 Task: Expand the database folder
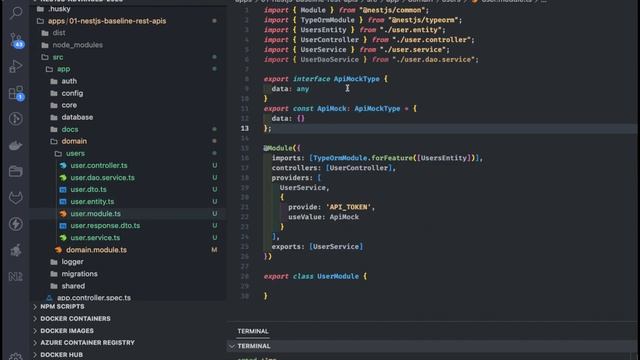point(77,117)
